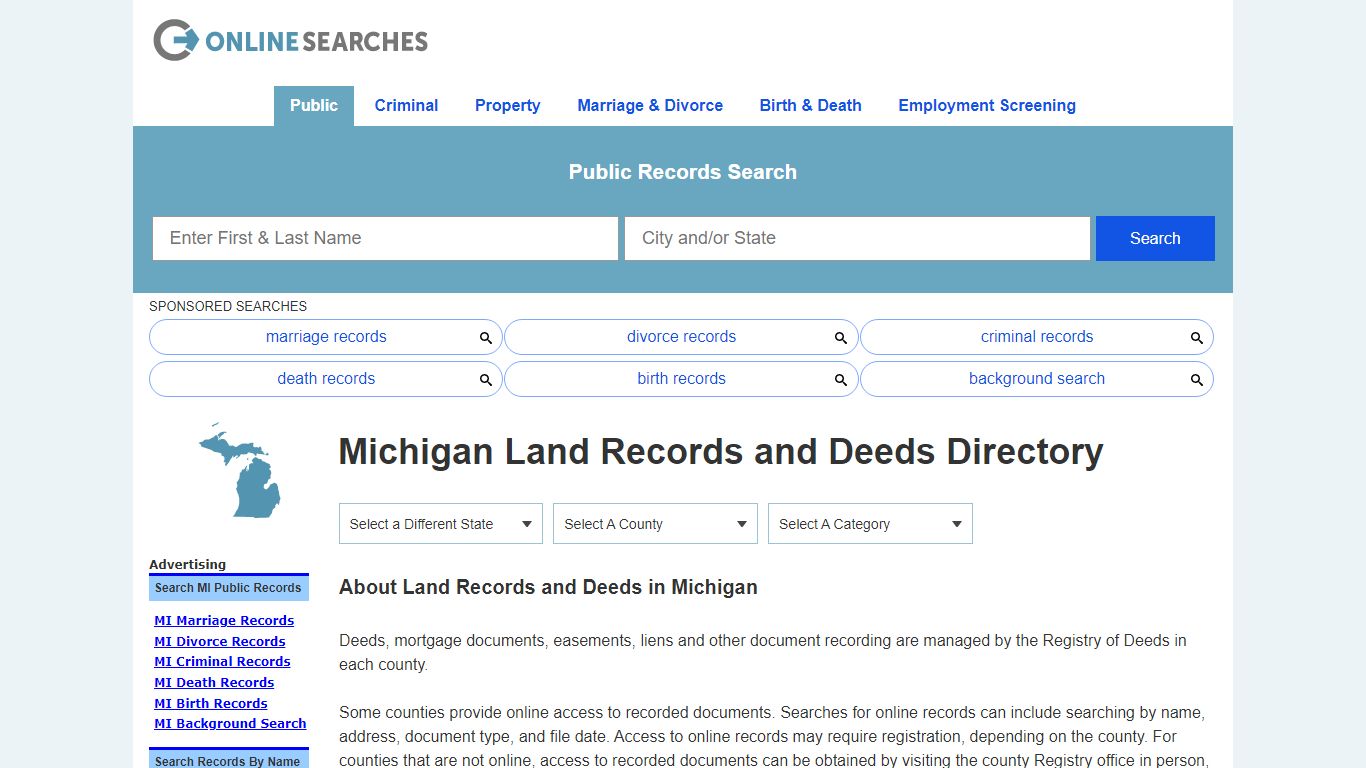Open MI Death Records sidebar link
The image size is (1366, 768).
pos(214,683)
